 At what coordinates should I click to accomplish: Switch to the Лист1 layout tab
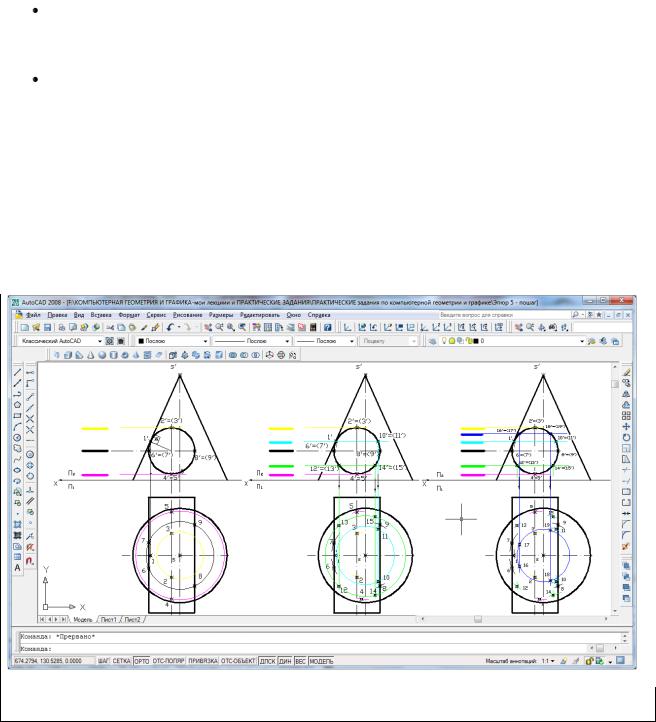pos(109,619)
